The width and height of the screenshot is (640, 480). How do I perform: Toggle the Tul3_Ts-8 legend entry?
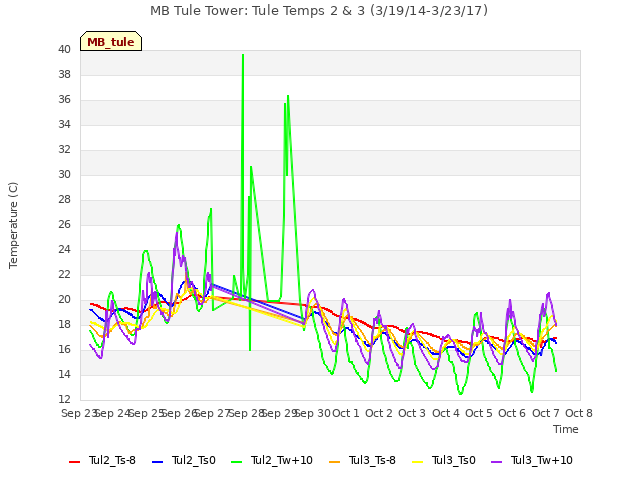pyautogui.click(x=362, y=460)
